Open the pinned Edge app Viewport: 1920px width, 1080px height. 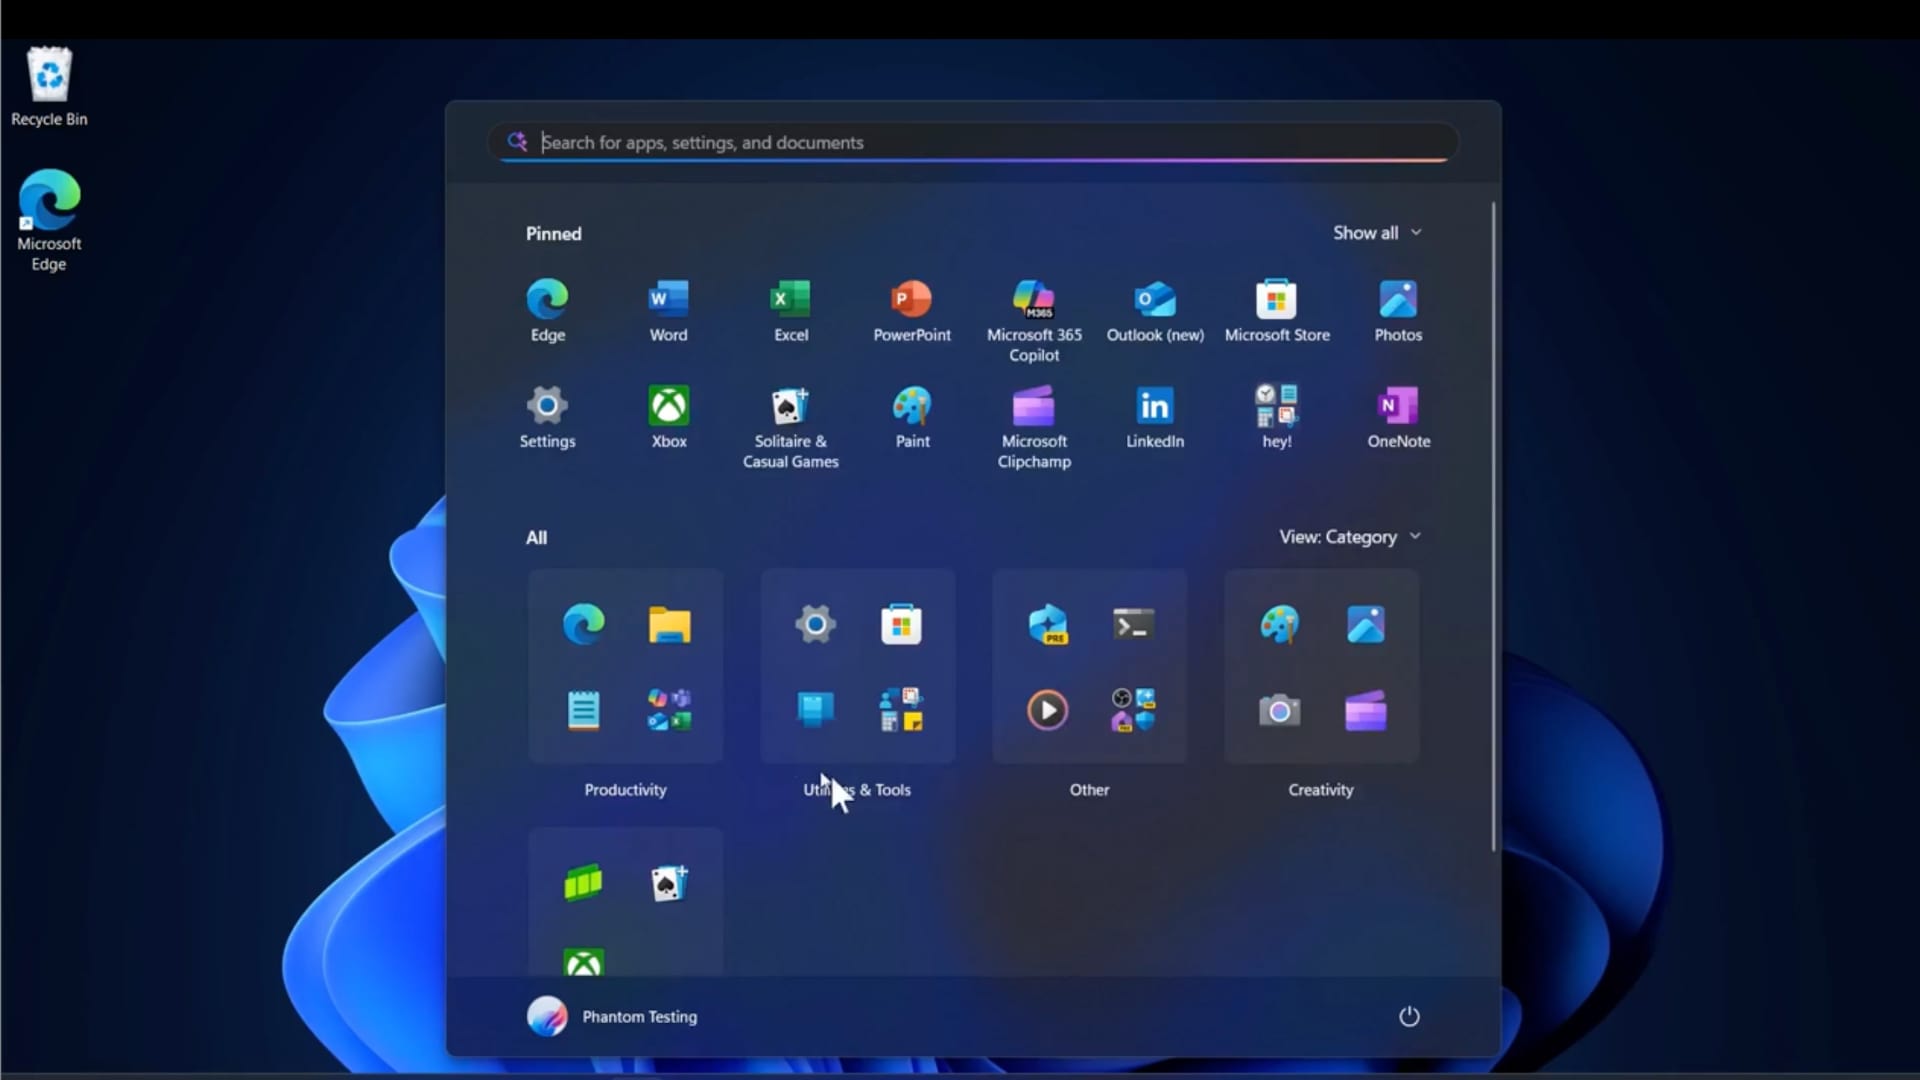point(547,311)
